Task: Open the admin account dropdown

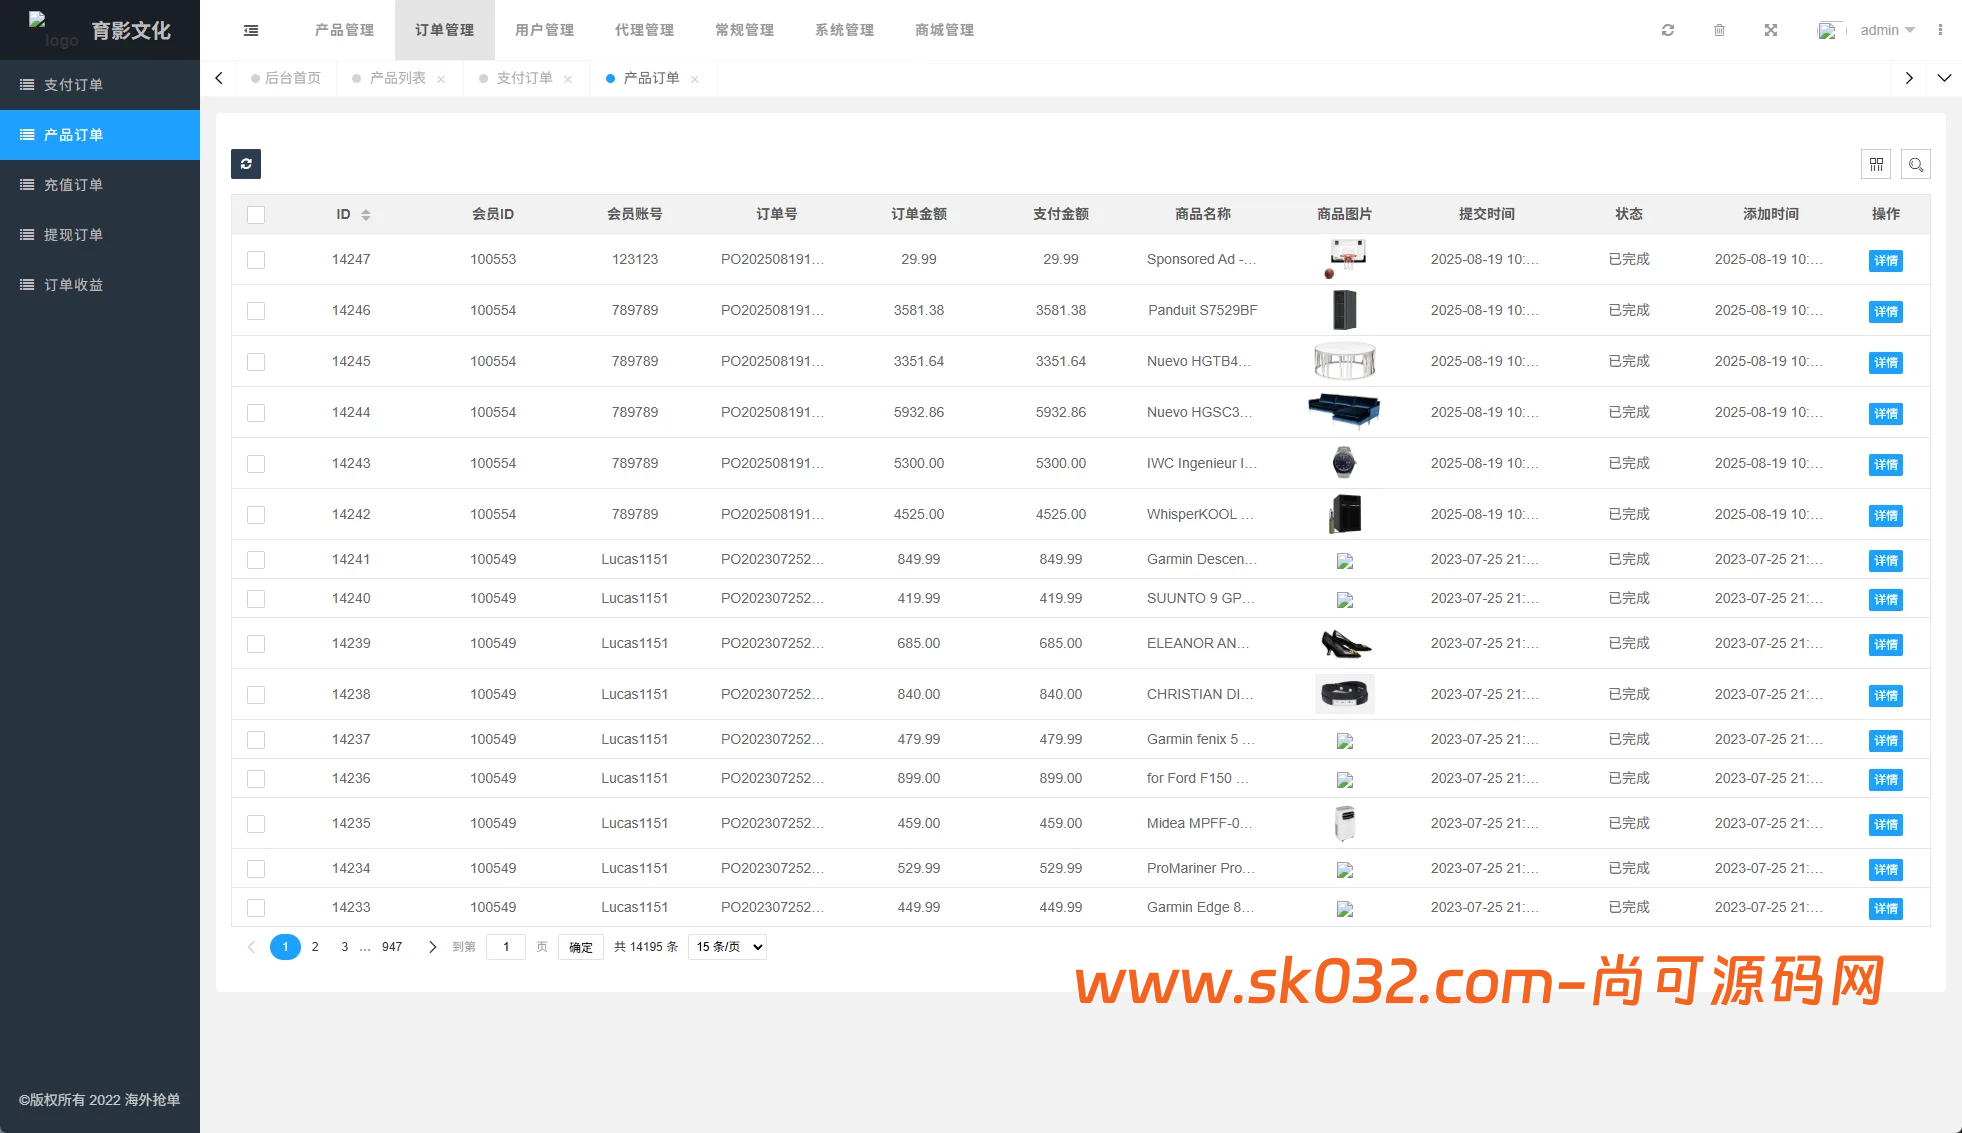Action: click(x=1884, y=29)
